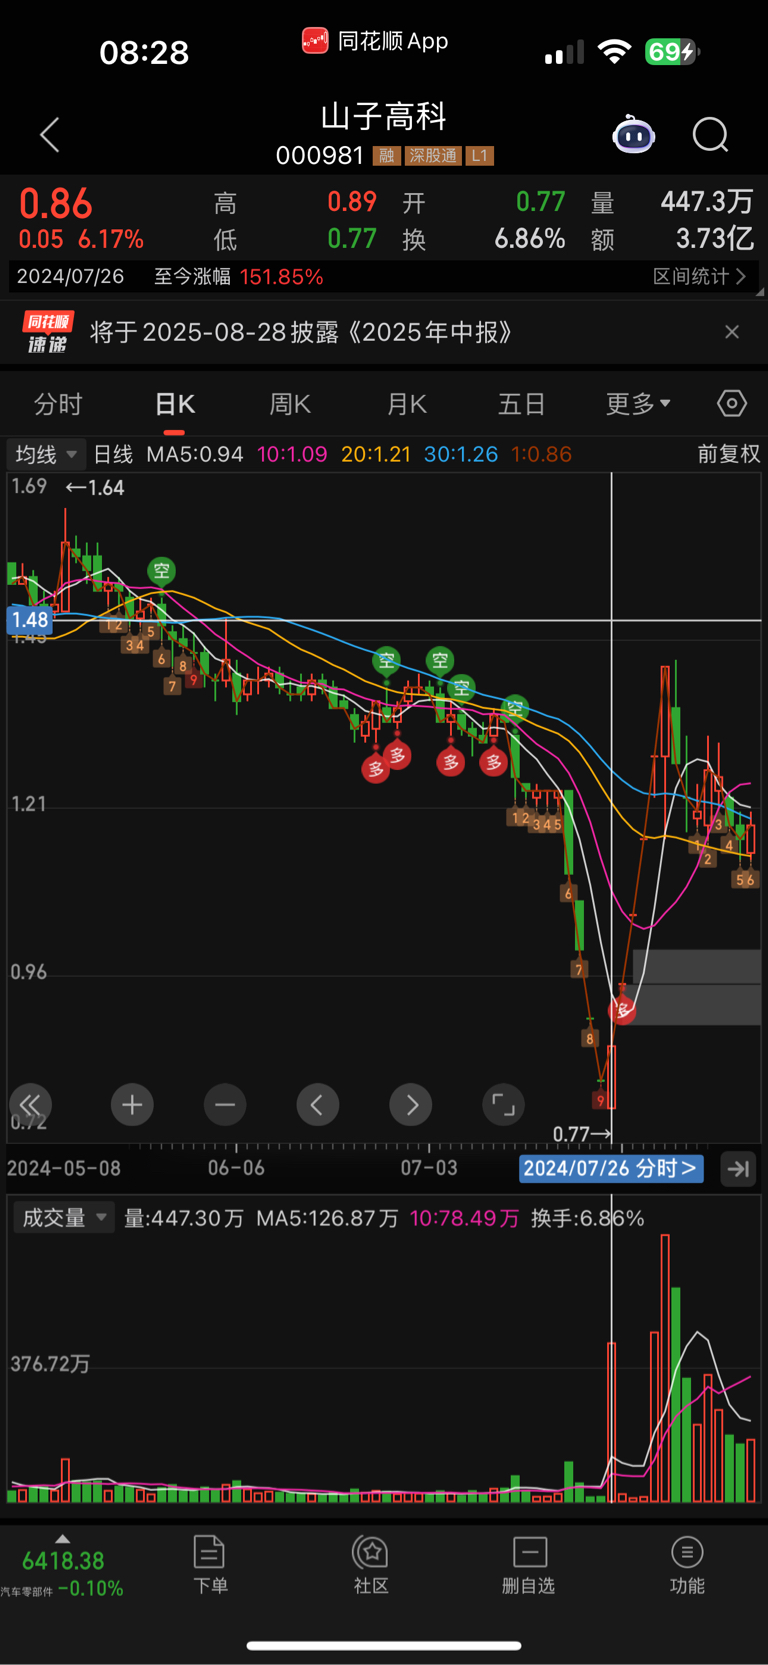Tap the 30:1.26 moving average value
This screenshot has height=1665, width=768.
pyautogui.click(x=461, y=454)
